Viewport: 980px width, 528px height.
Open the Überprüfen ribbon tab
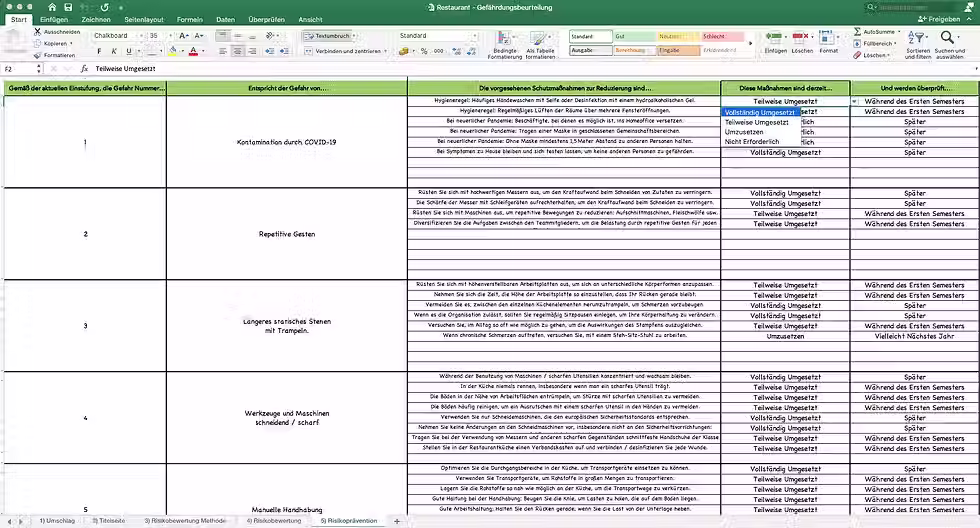(x=266, y=19)
